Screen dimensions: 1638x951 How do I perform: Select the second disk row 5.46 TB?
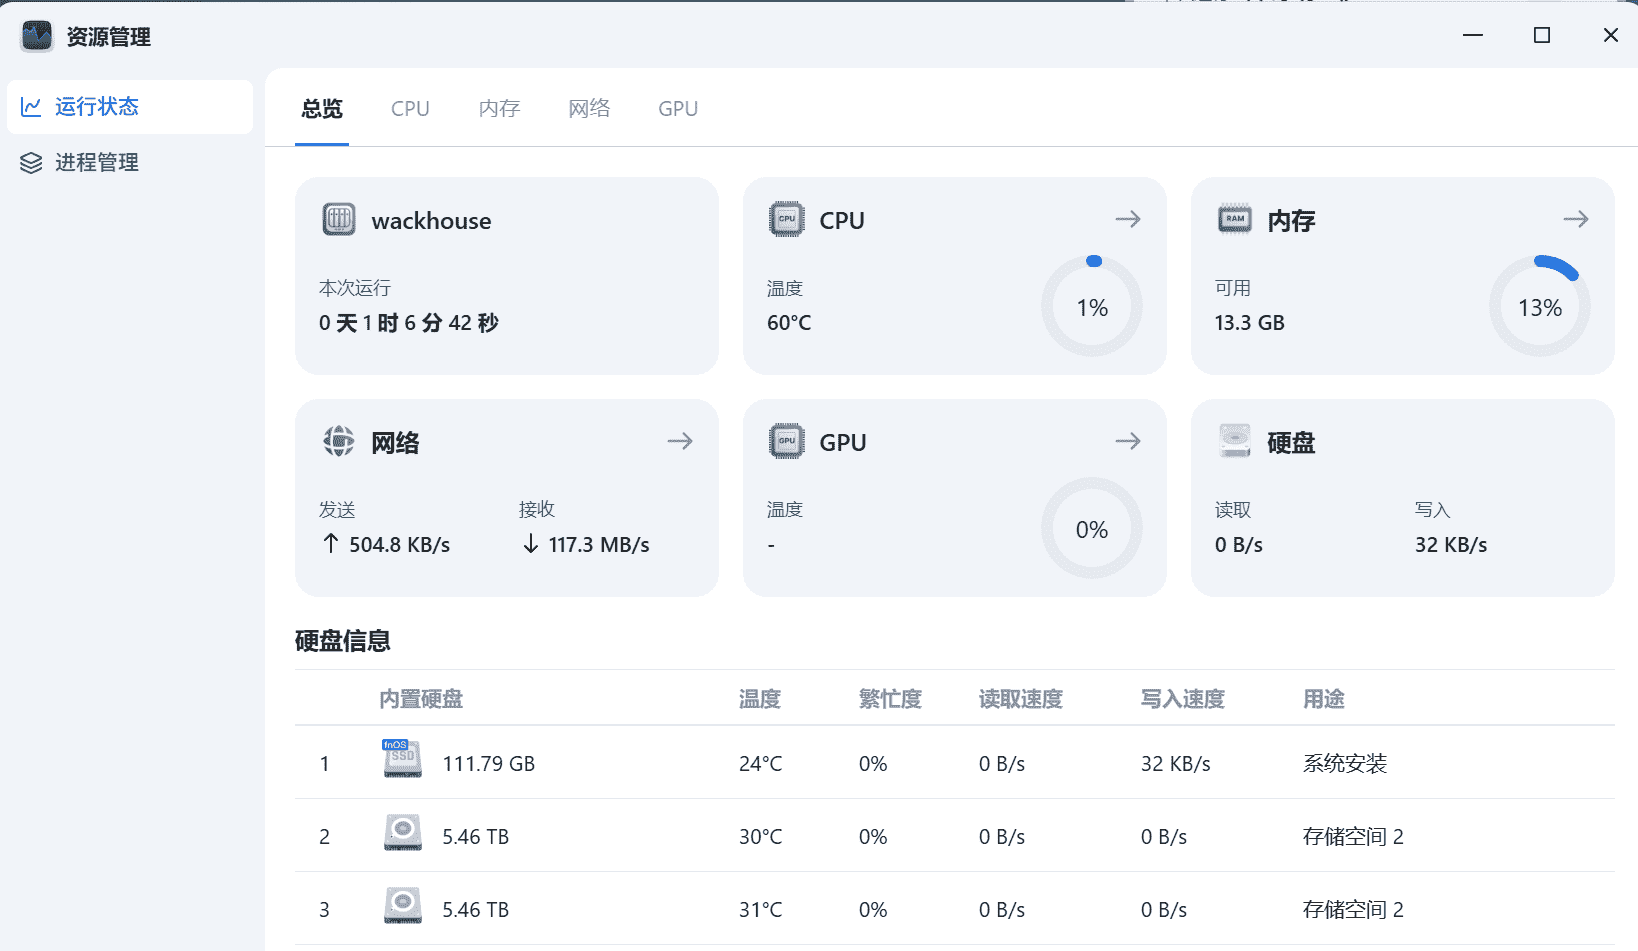[x=476, y=836]
